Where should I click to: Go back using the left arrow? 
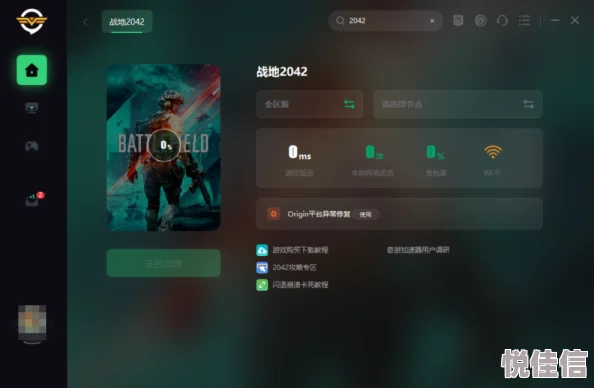coord(85,22)
